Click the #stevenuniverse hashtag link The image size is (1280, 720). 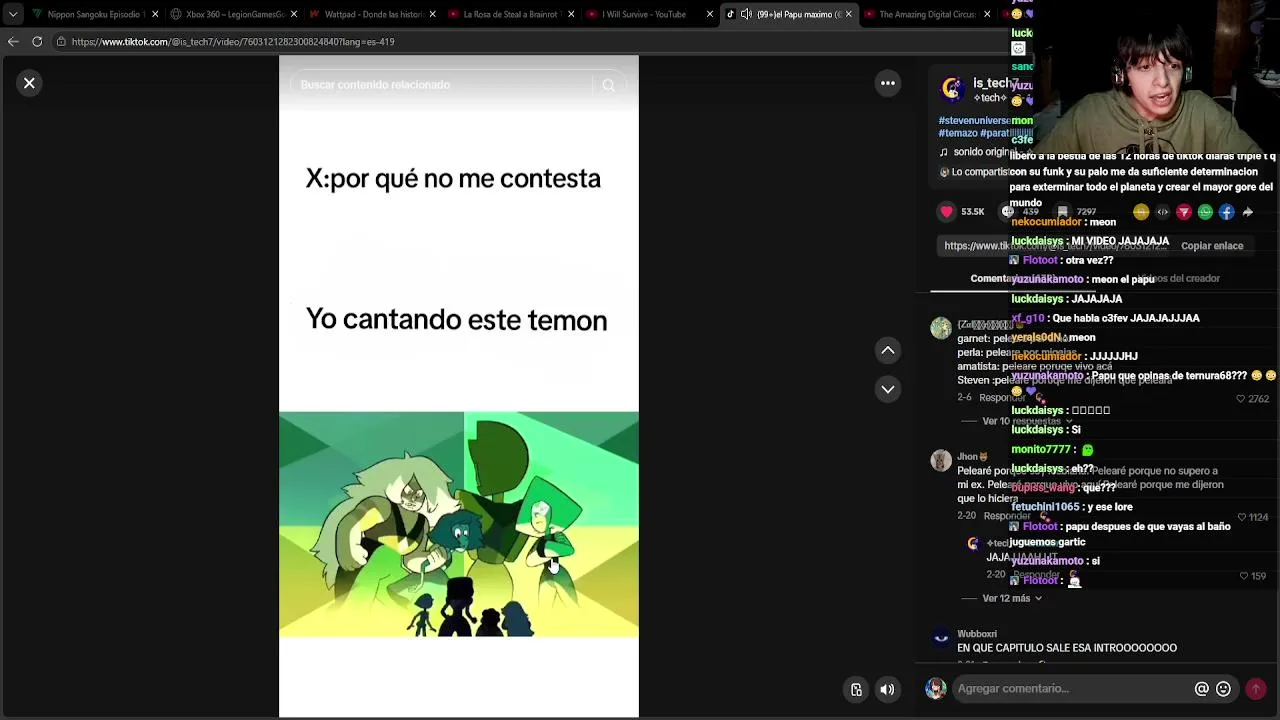click(974, 120)
